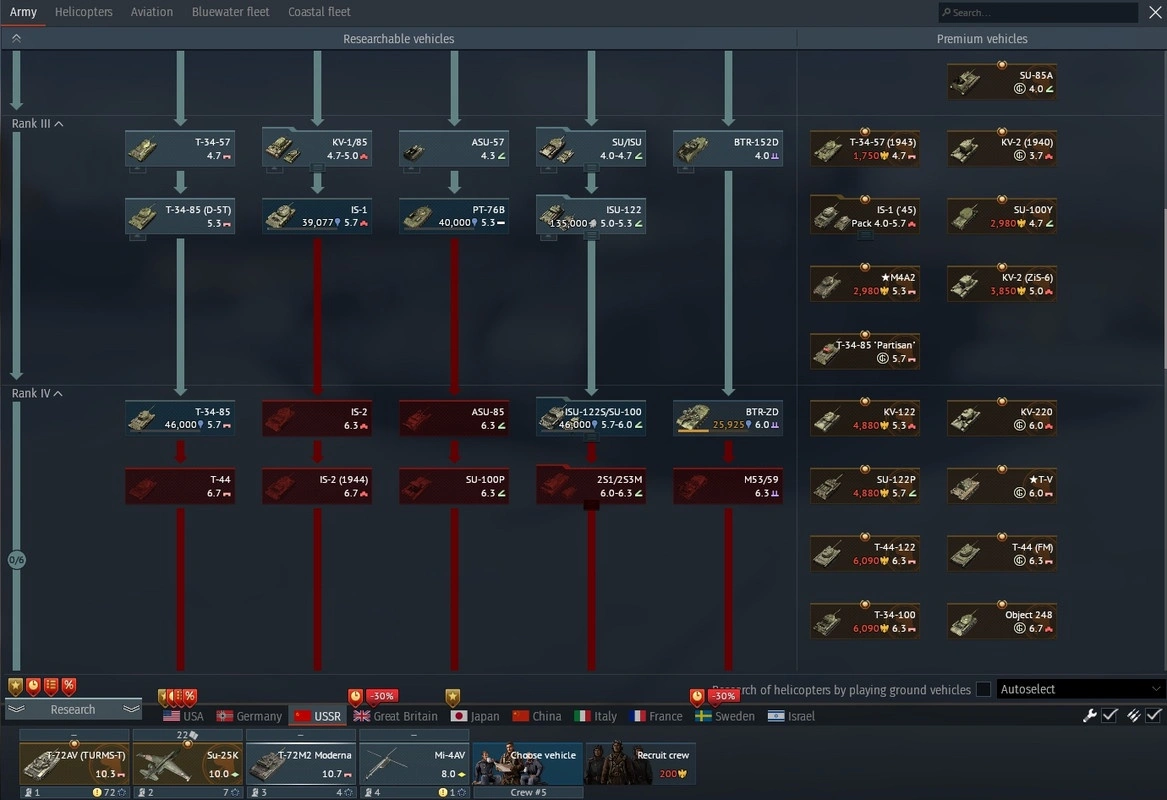The image size is (1167, 800).
Task: Open the Bluewater fleet tab
Action: (x=230, y=12)
